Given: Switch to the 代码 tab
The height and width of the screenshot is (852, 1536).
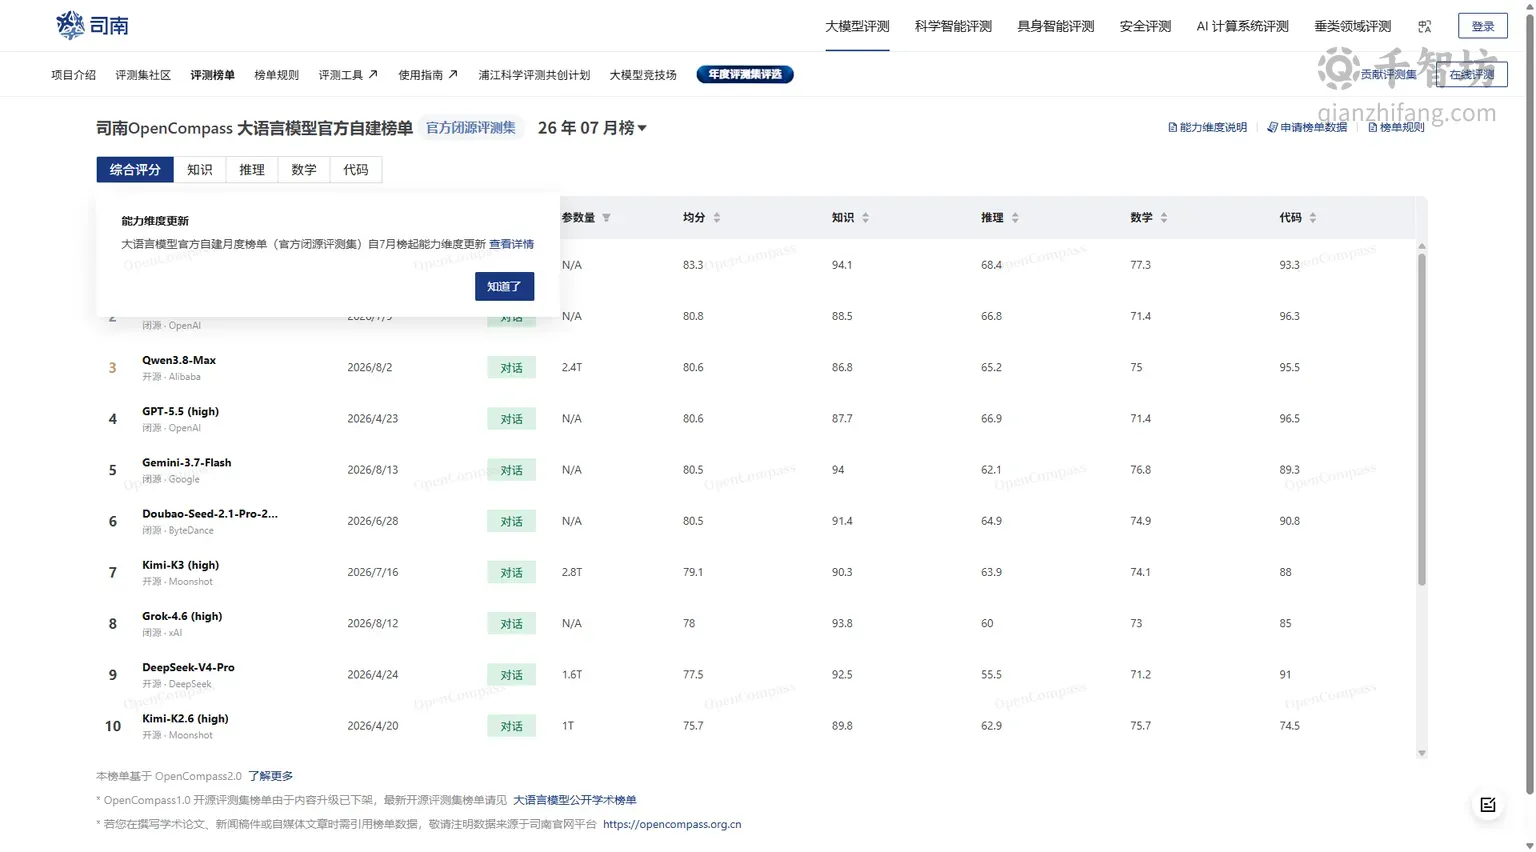Looking at the screenshot, I should click(356, 170).
